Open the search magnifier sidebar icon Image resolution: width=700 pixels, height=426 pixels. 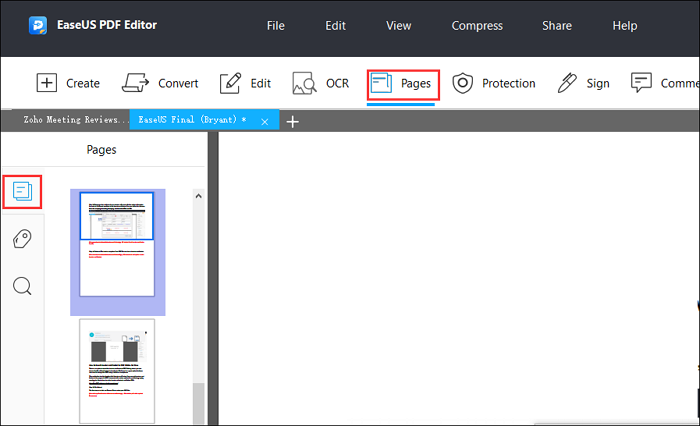click(x=22, y=286)
